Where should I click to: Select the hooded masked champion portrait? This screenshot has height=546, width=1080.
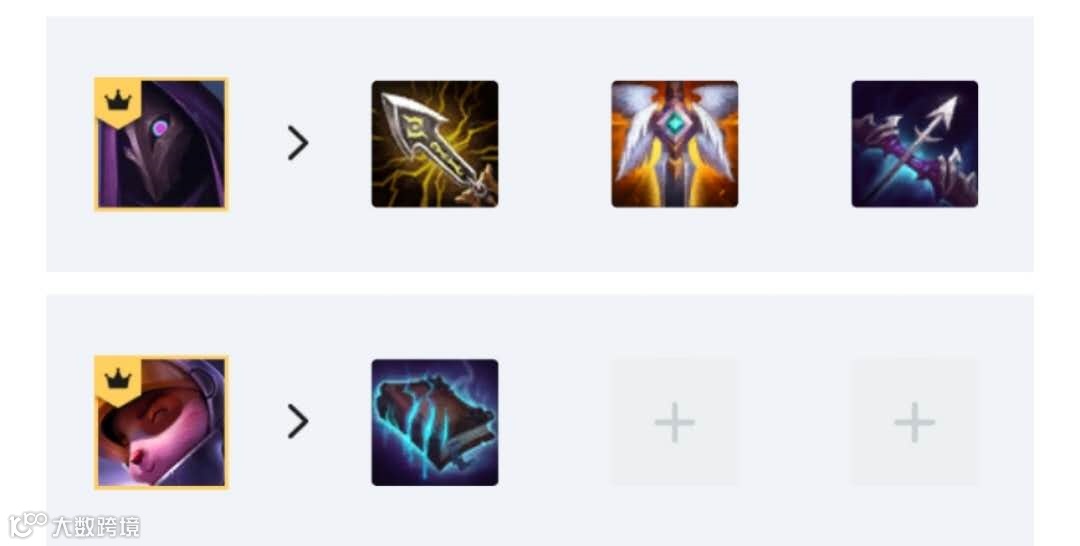[x=161, y=144]
